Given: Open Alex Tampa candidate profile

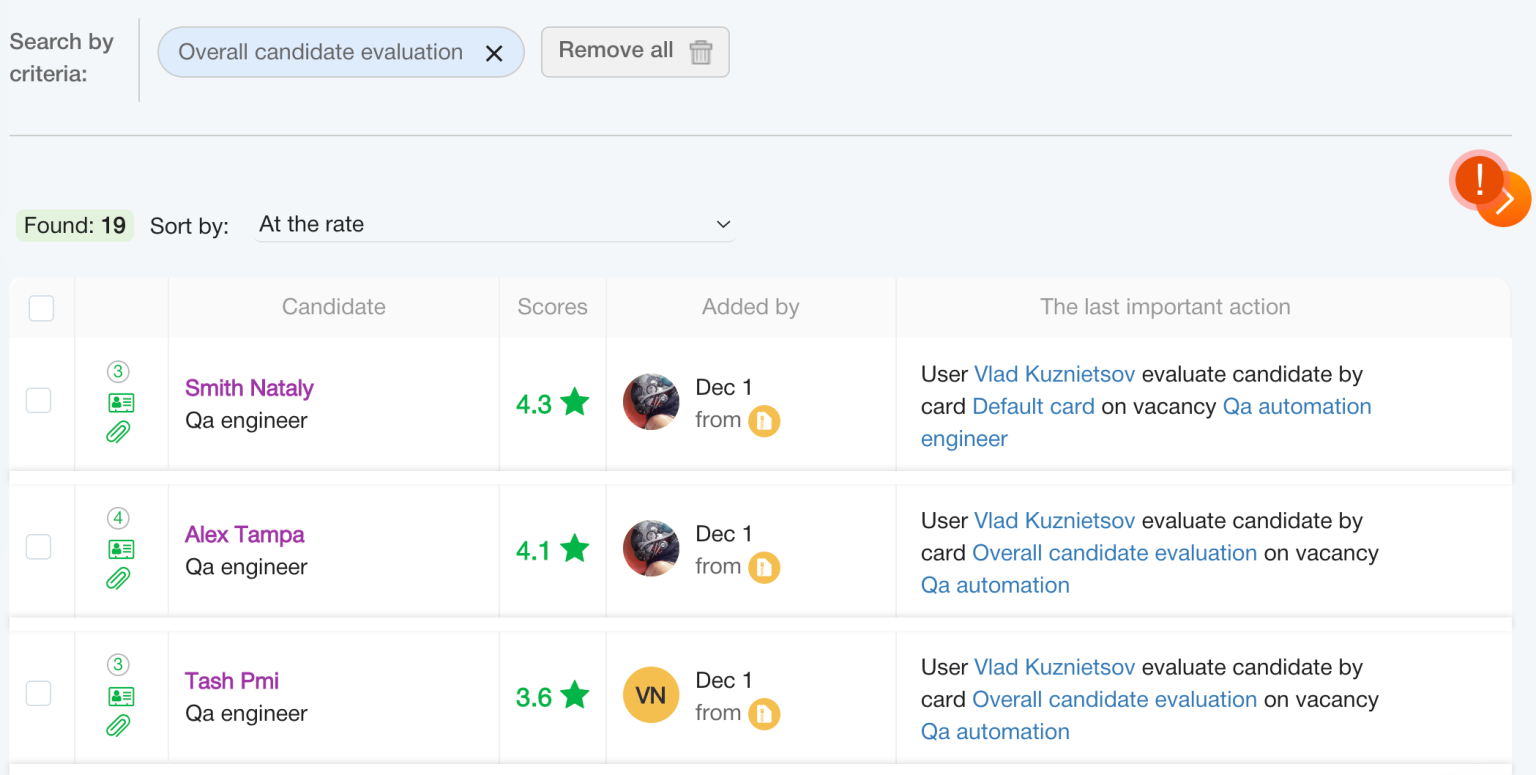Looking at the screenshot, I should point(245,534).
